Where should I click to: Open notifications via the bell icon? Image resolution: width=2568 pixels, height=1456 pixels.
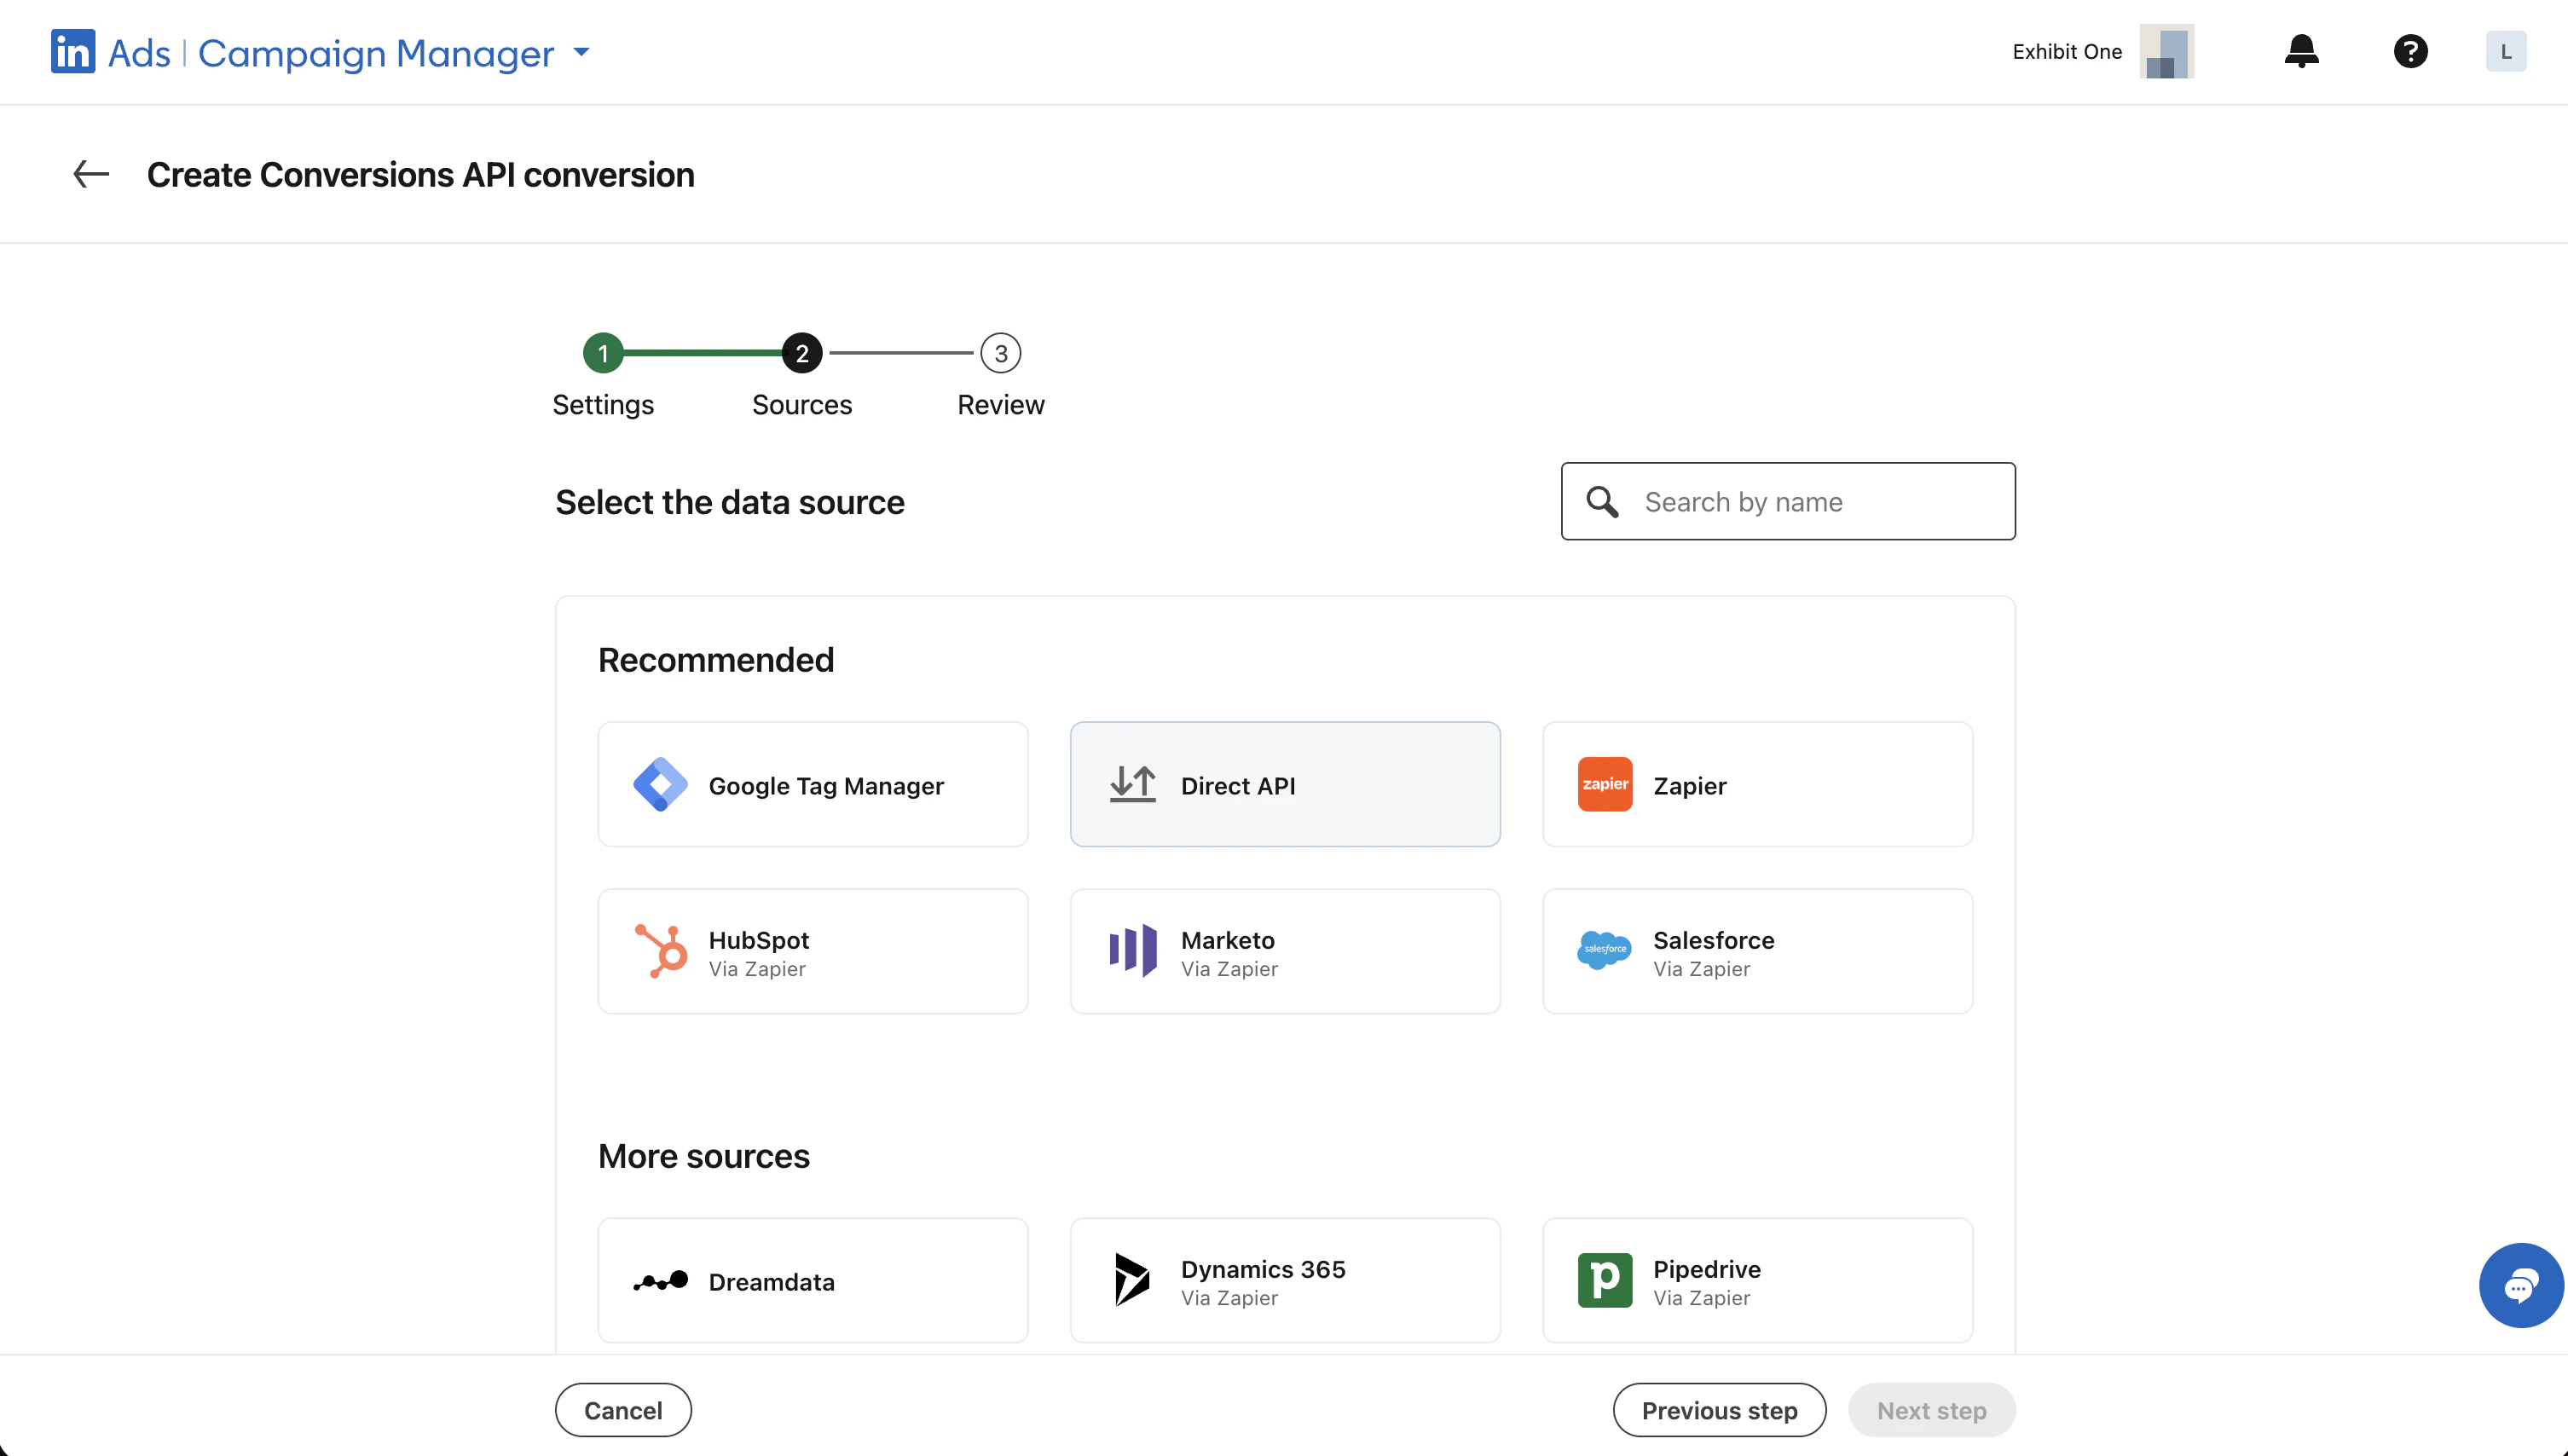click(x=2301, y=51)
